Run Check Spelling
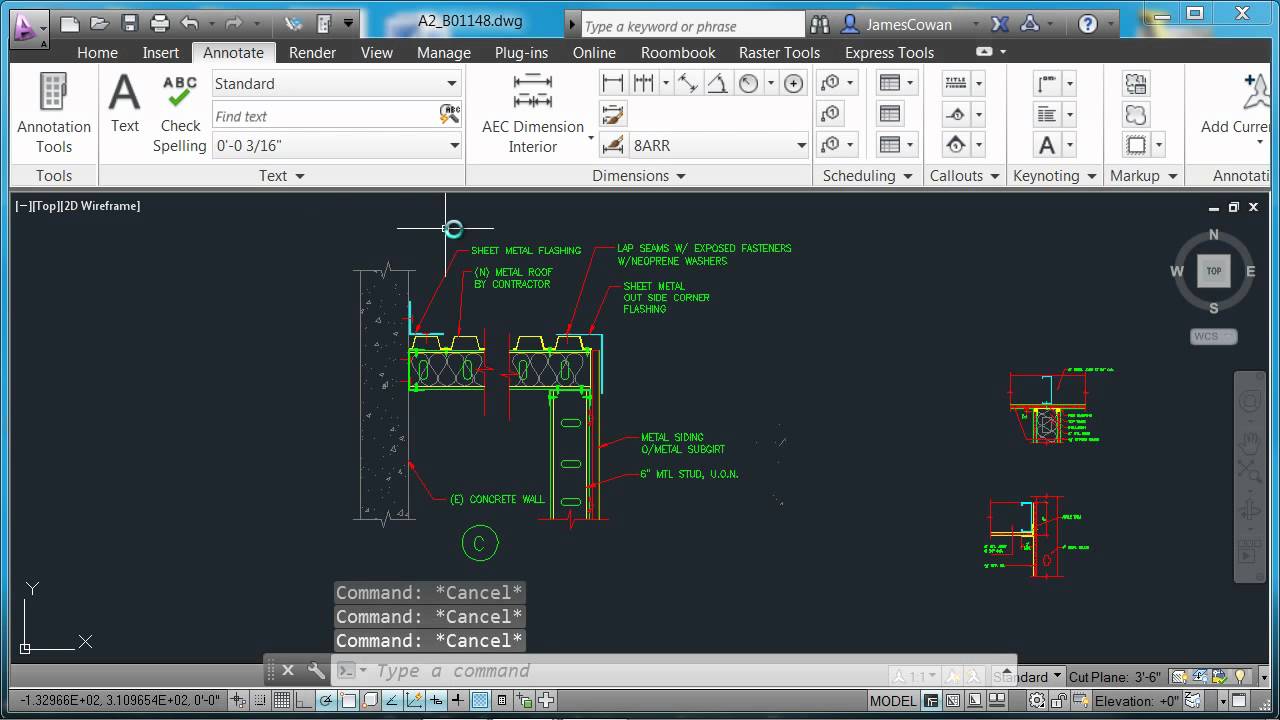The height and width of the screenshot is (720, 1280). 180,112
